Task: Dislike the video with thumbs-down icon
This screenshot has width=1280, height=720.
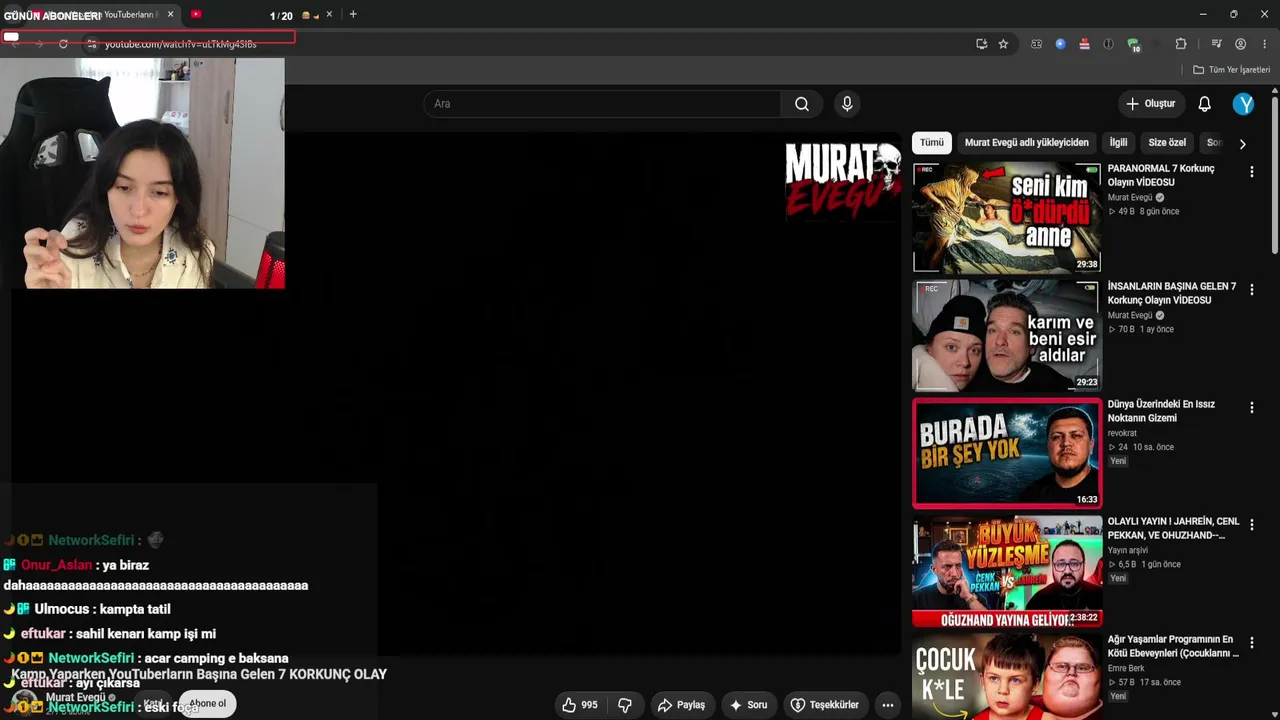Action: tap(625, 705)
